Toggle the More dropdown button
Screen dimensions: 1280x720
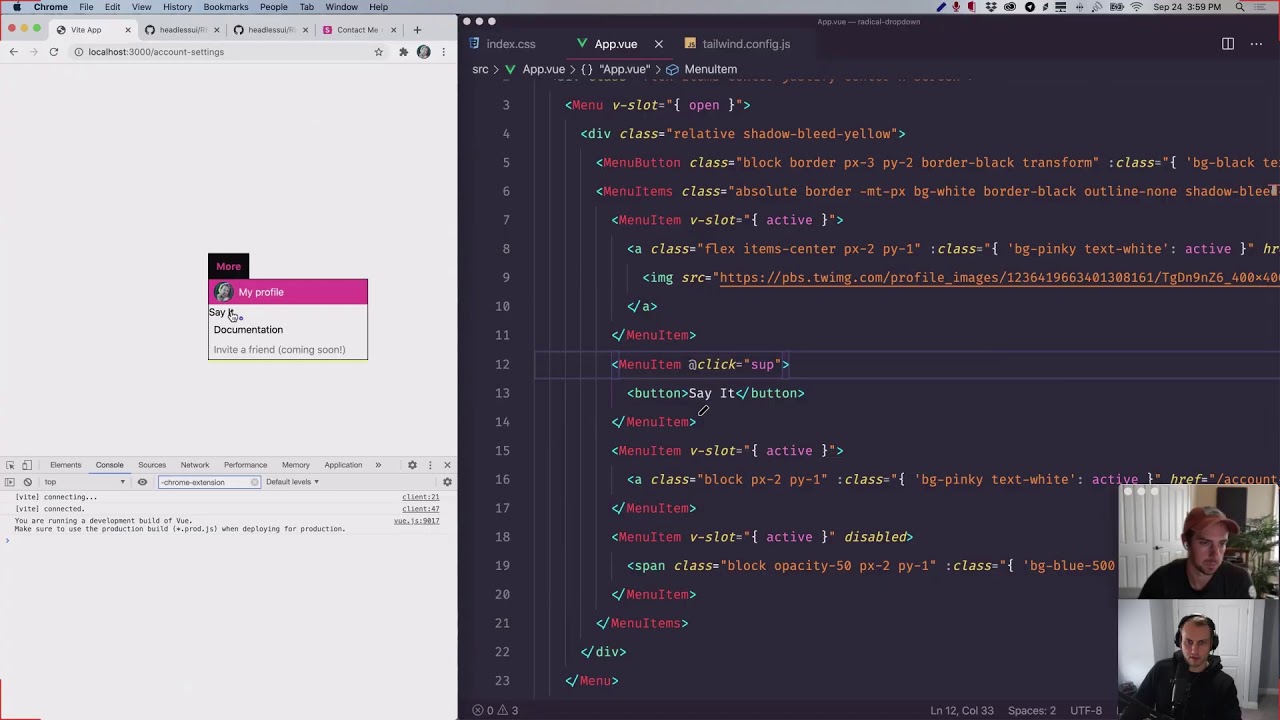click(x=228, y=267)
